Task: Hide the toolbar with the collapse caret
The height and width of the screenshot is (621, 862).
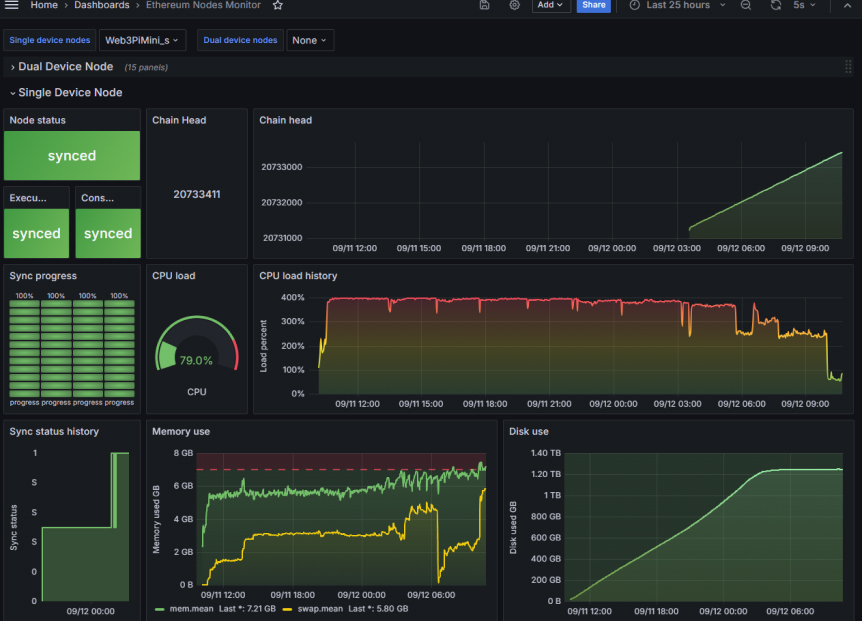Action: 845,6
